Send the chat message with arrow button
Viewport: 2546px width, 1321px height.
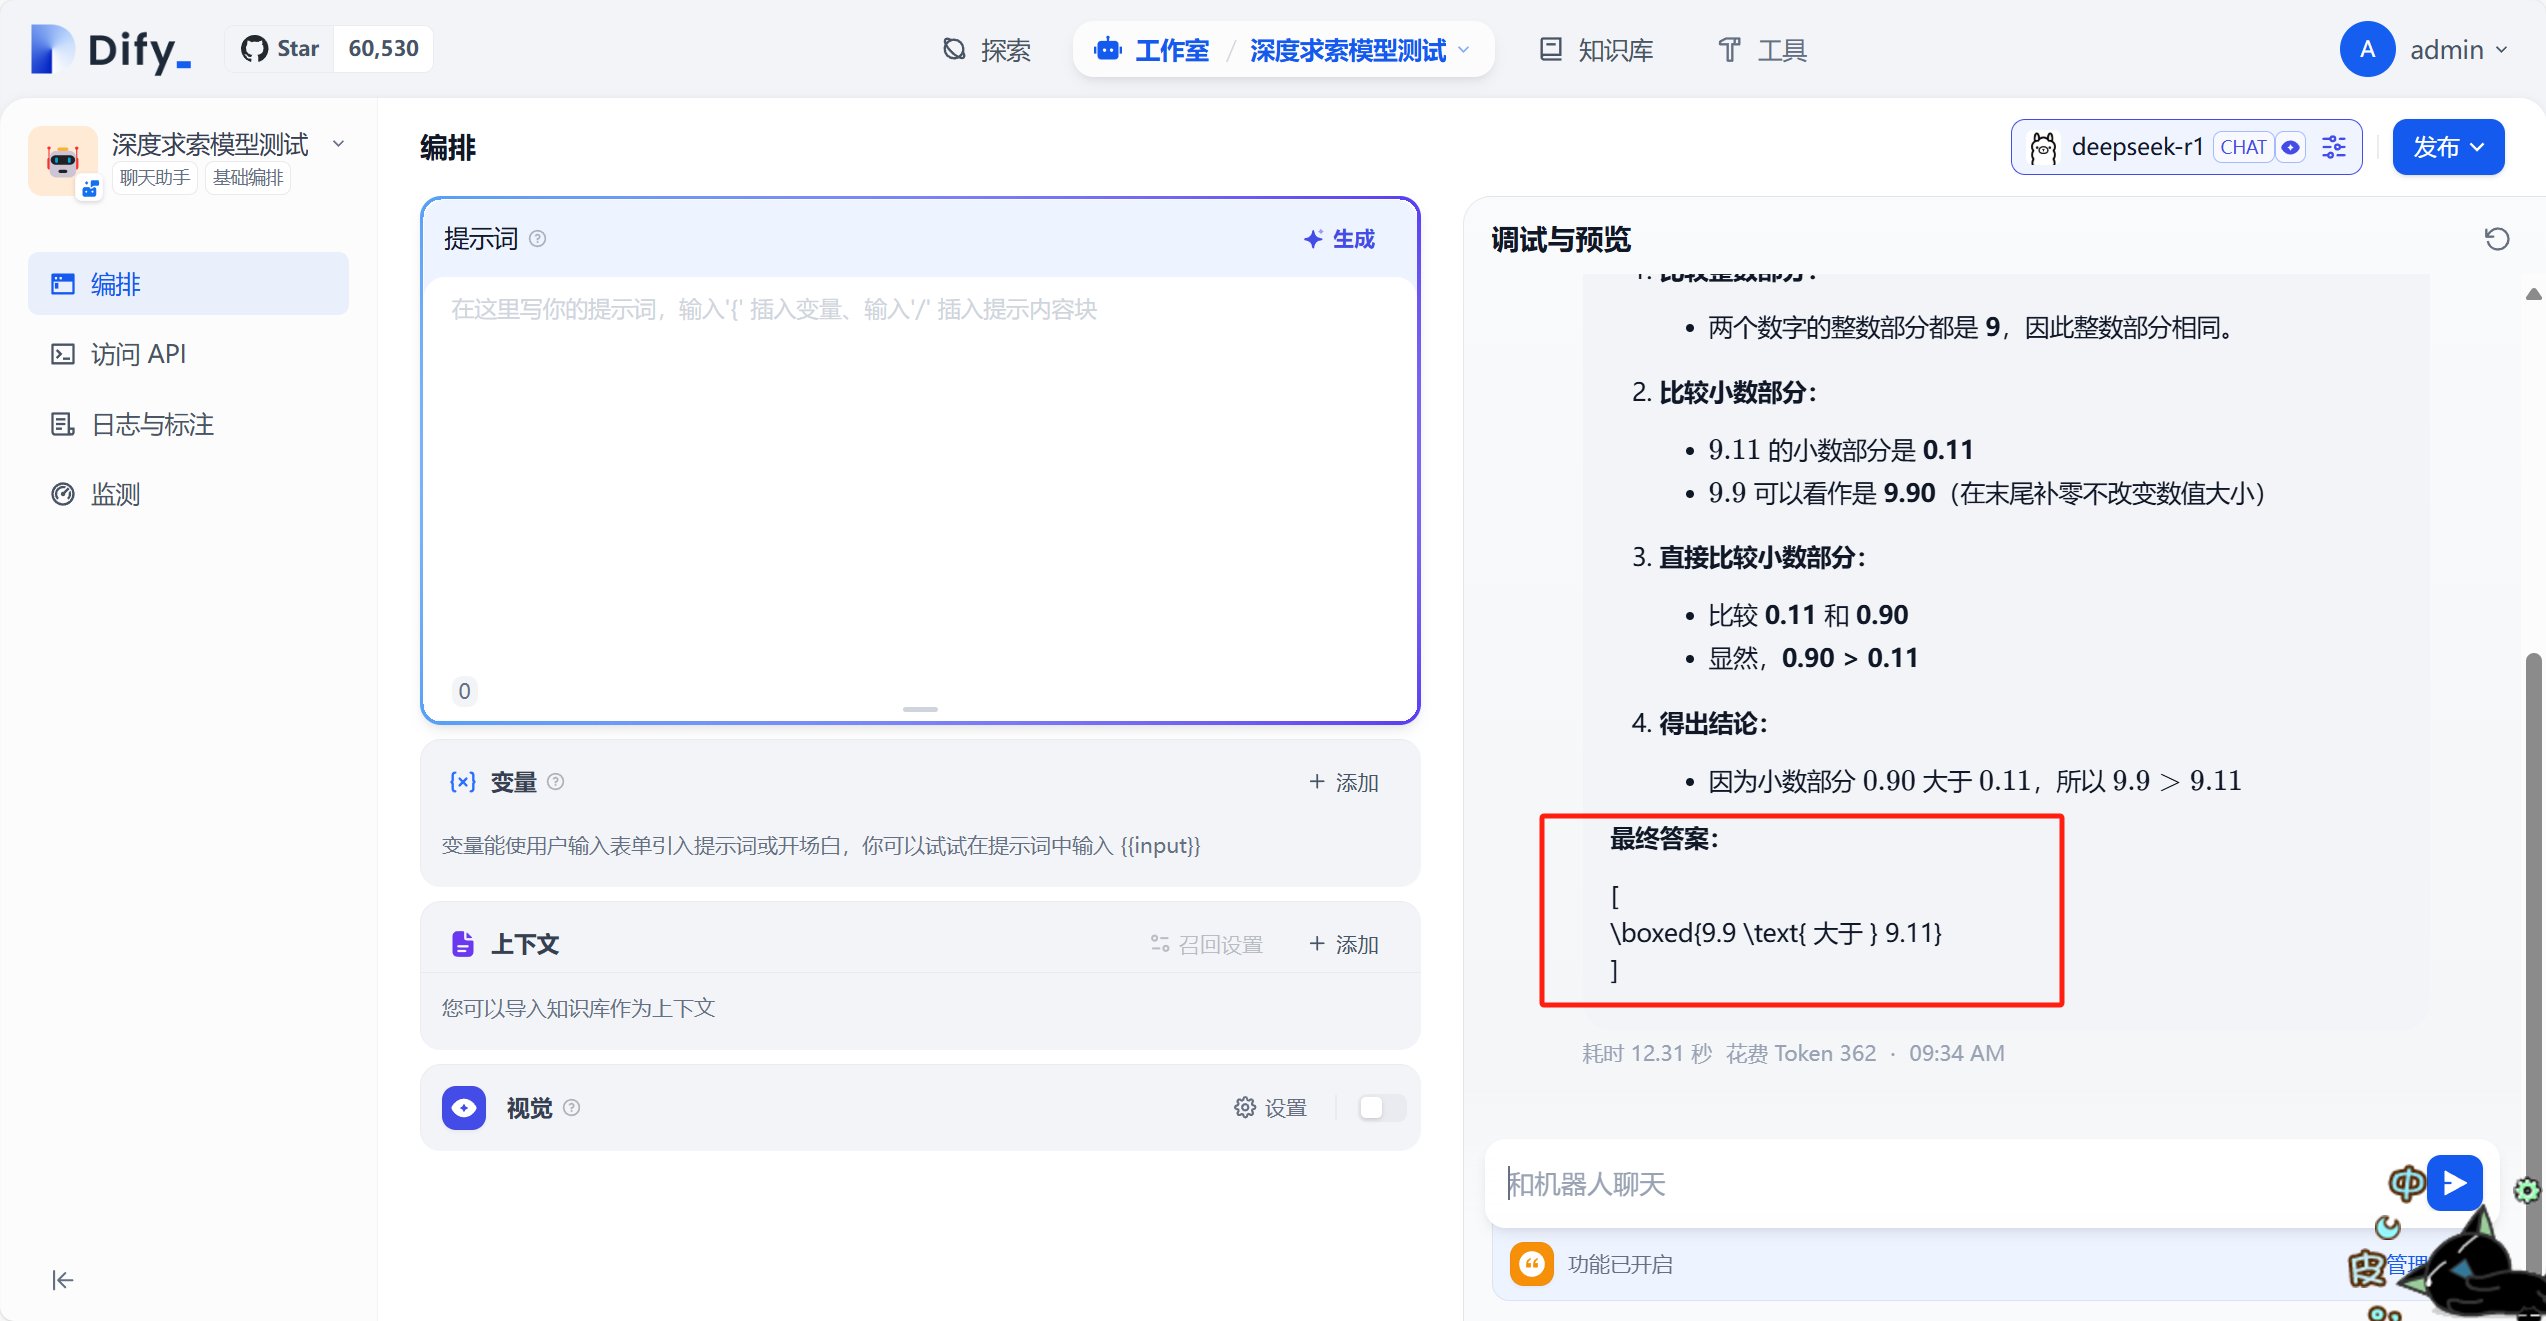(2454, 1183)
